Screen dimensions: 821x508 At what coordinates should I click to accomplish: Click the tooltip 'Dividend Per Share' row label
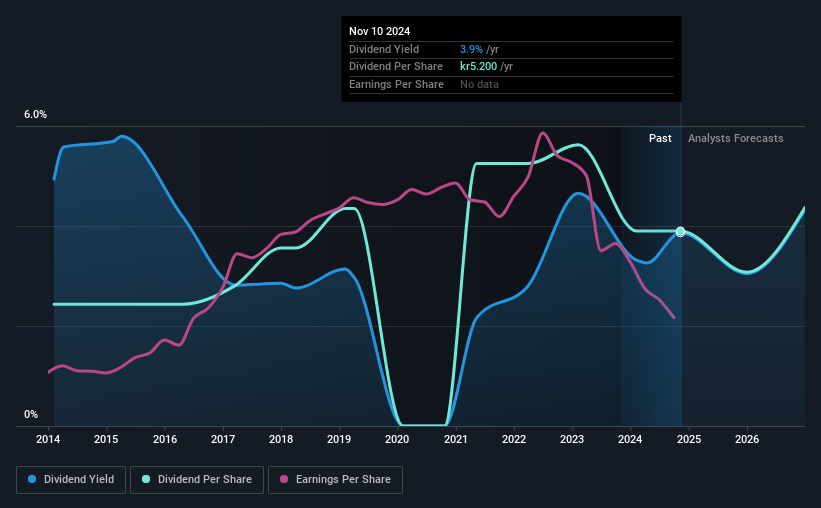396,67
